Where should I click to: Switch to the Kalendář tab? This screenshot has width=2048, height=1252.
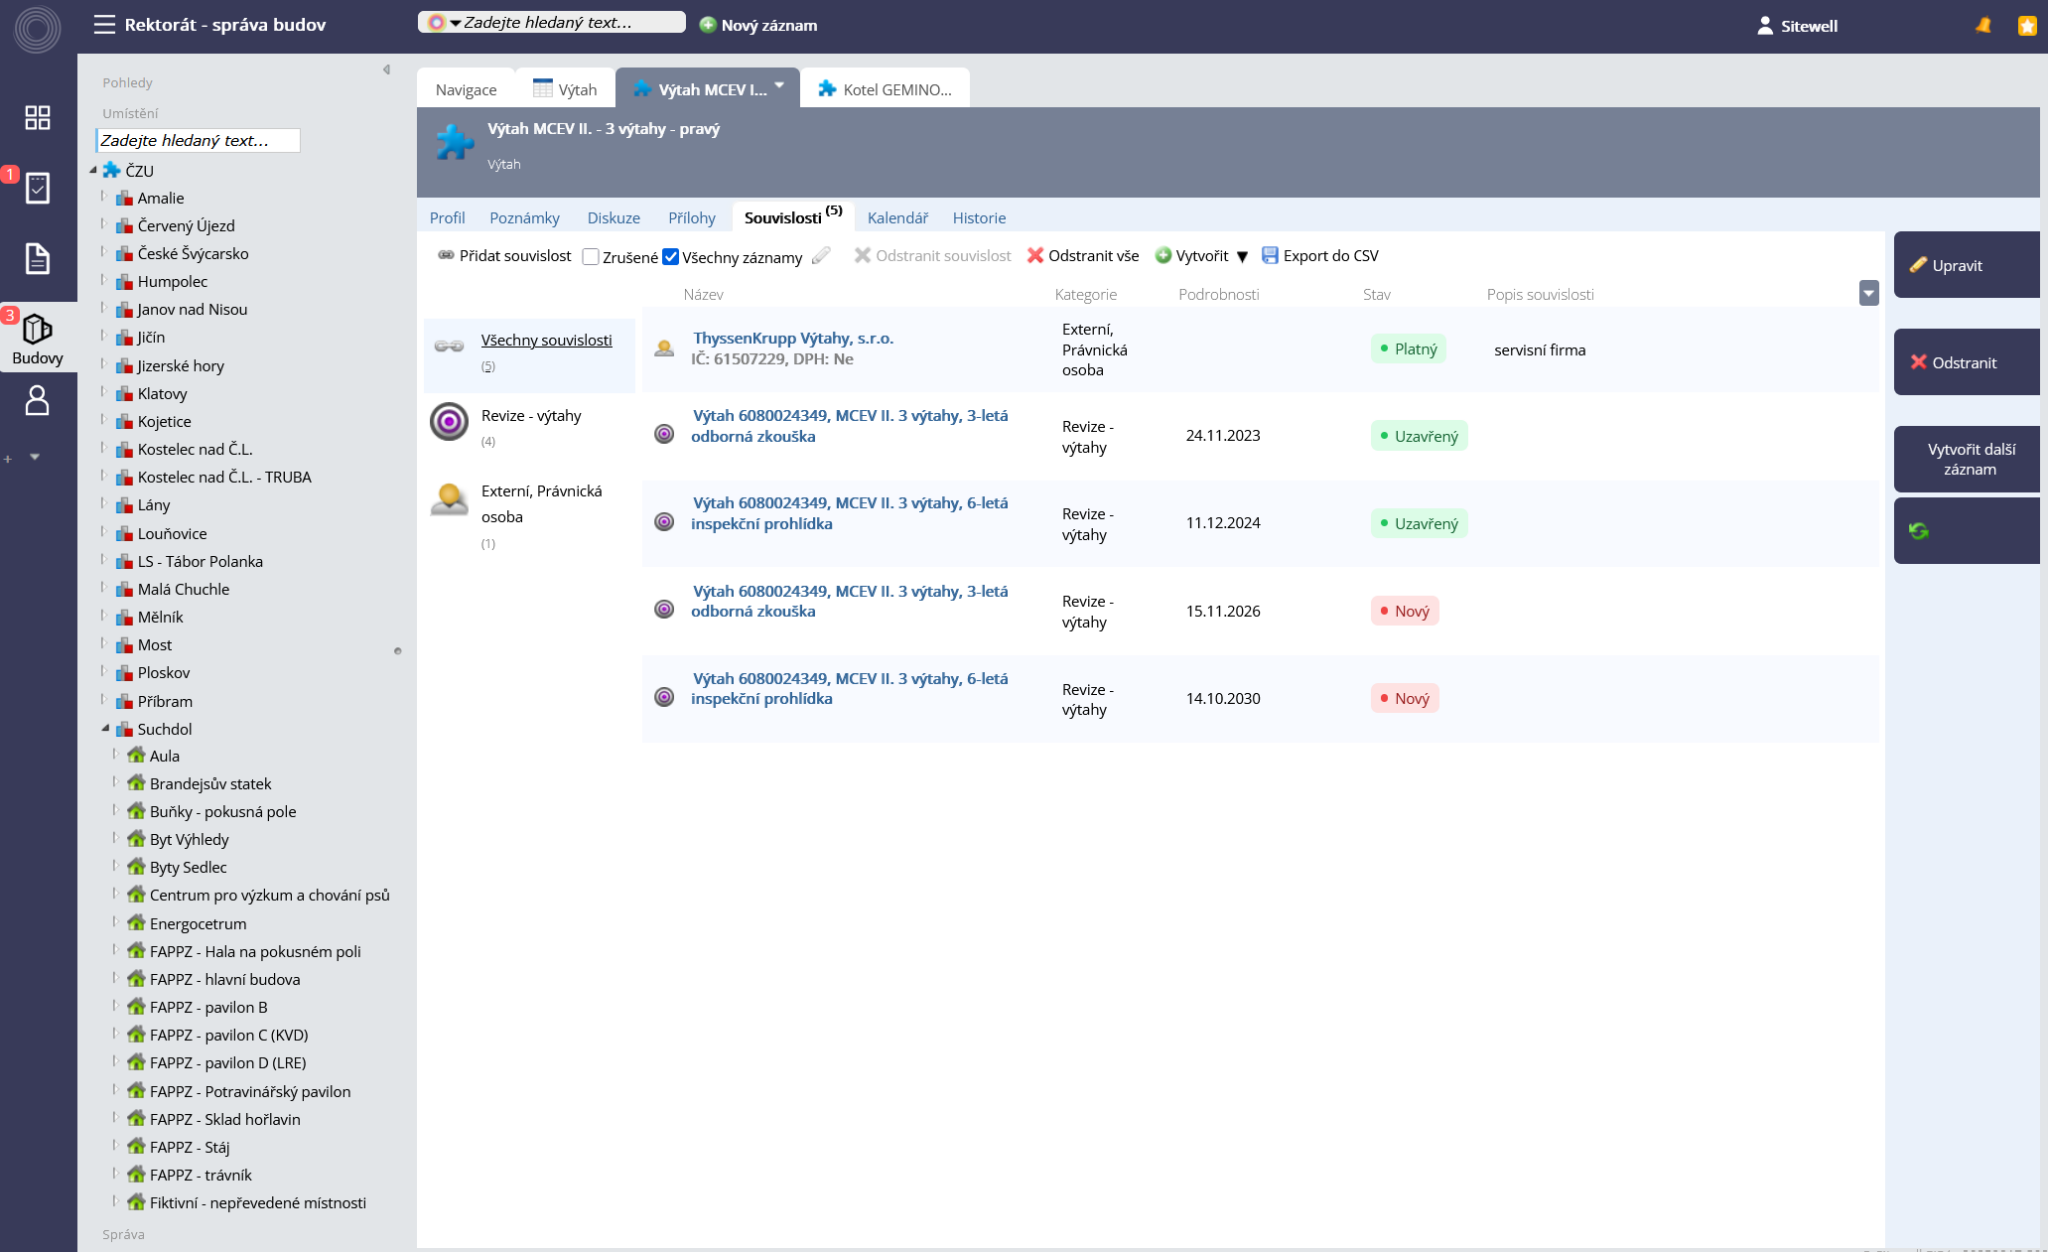tap(897, 217)
